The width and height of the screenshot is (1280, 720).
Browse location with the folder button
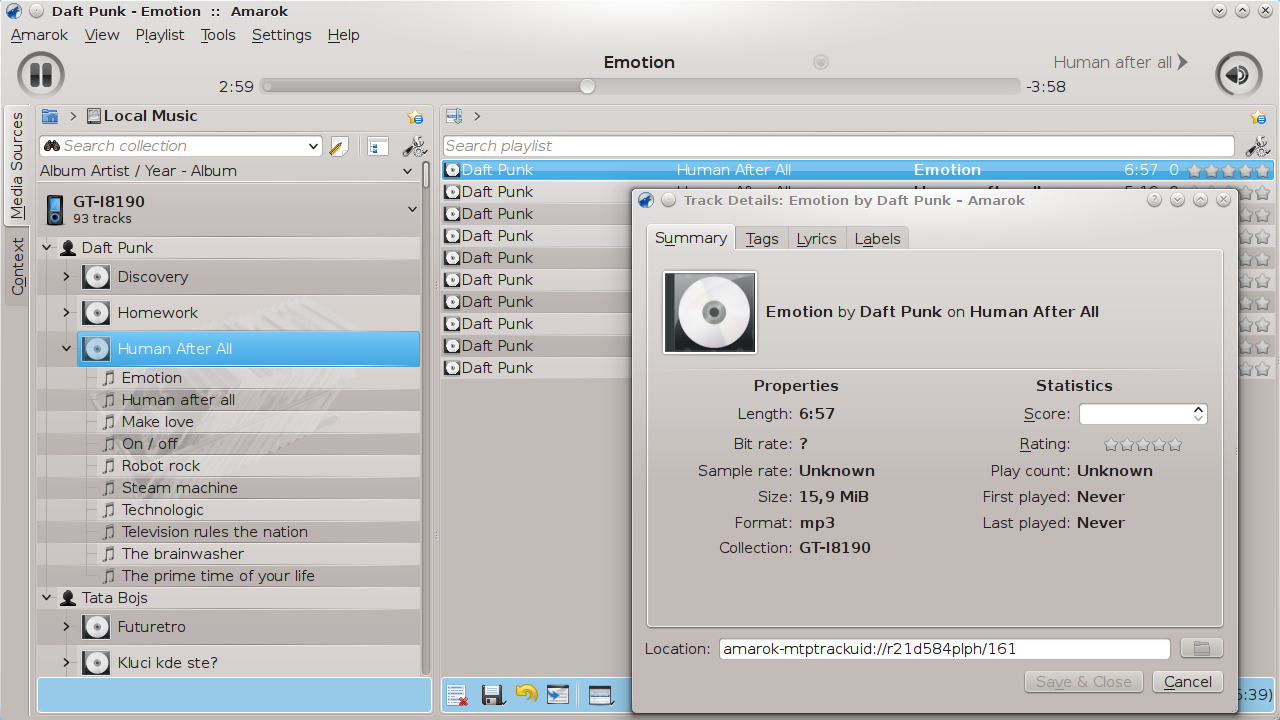click(x=1201, y=649)
